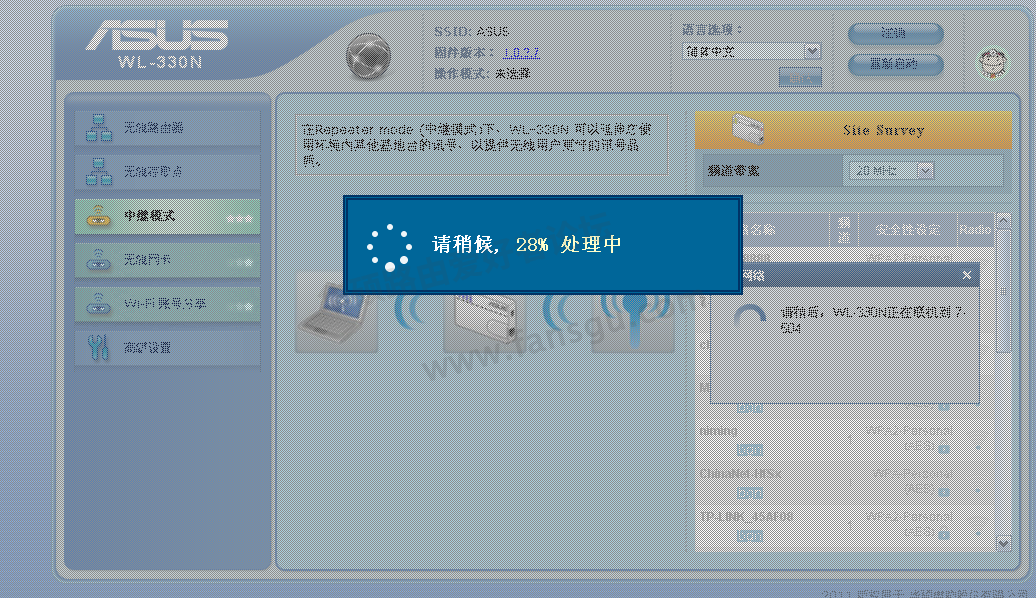Click the laptop client thumbnail
Viewport: 1036px width, 598px height.
coord(336,312)
